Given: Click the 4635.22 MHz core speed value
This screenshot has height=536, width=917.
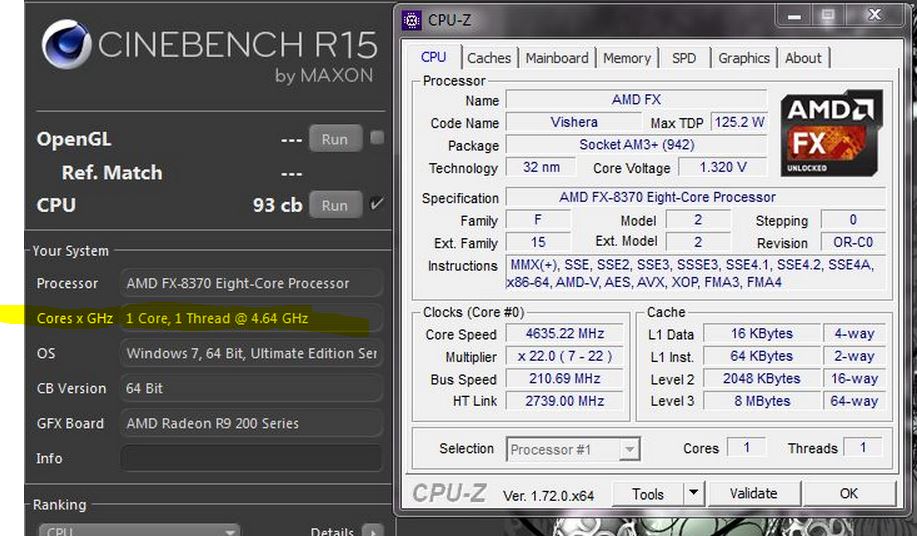Looking at the screenshot, I should [564, 334].
